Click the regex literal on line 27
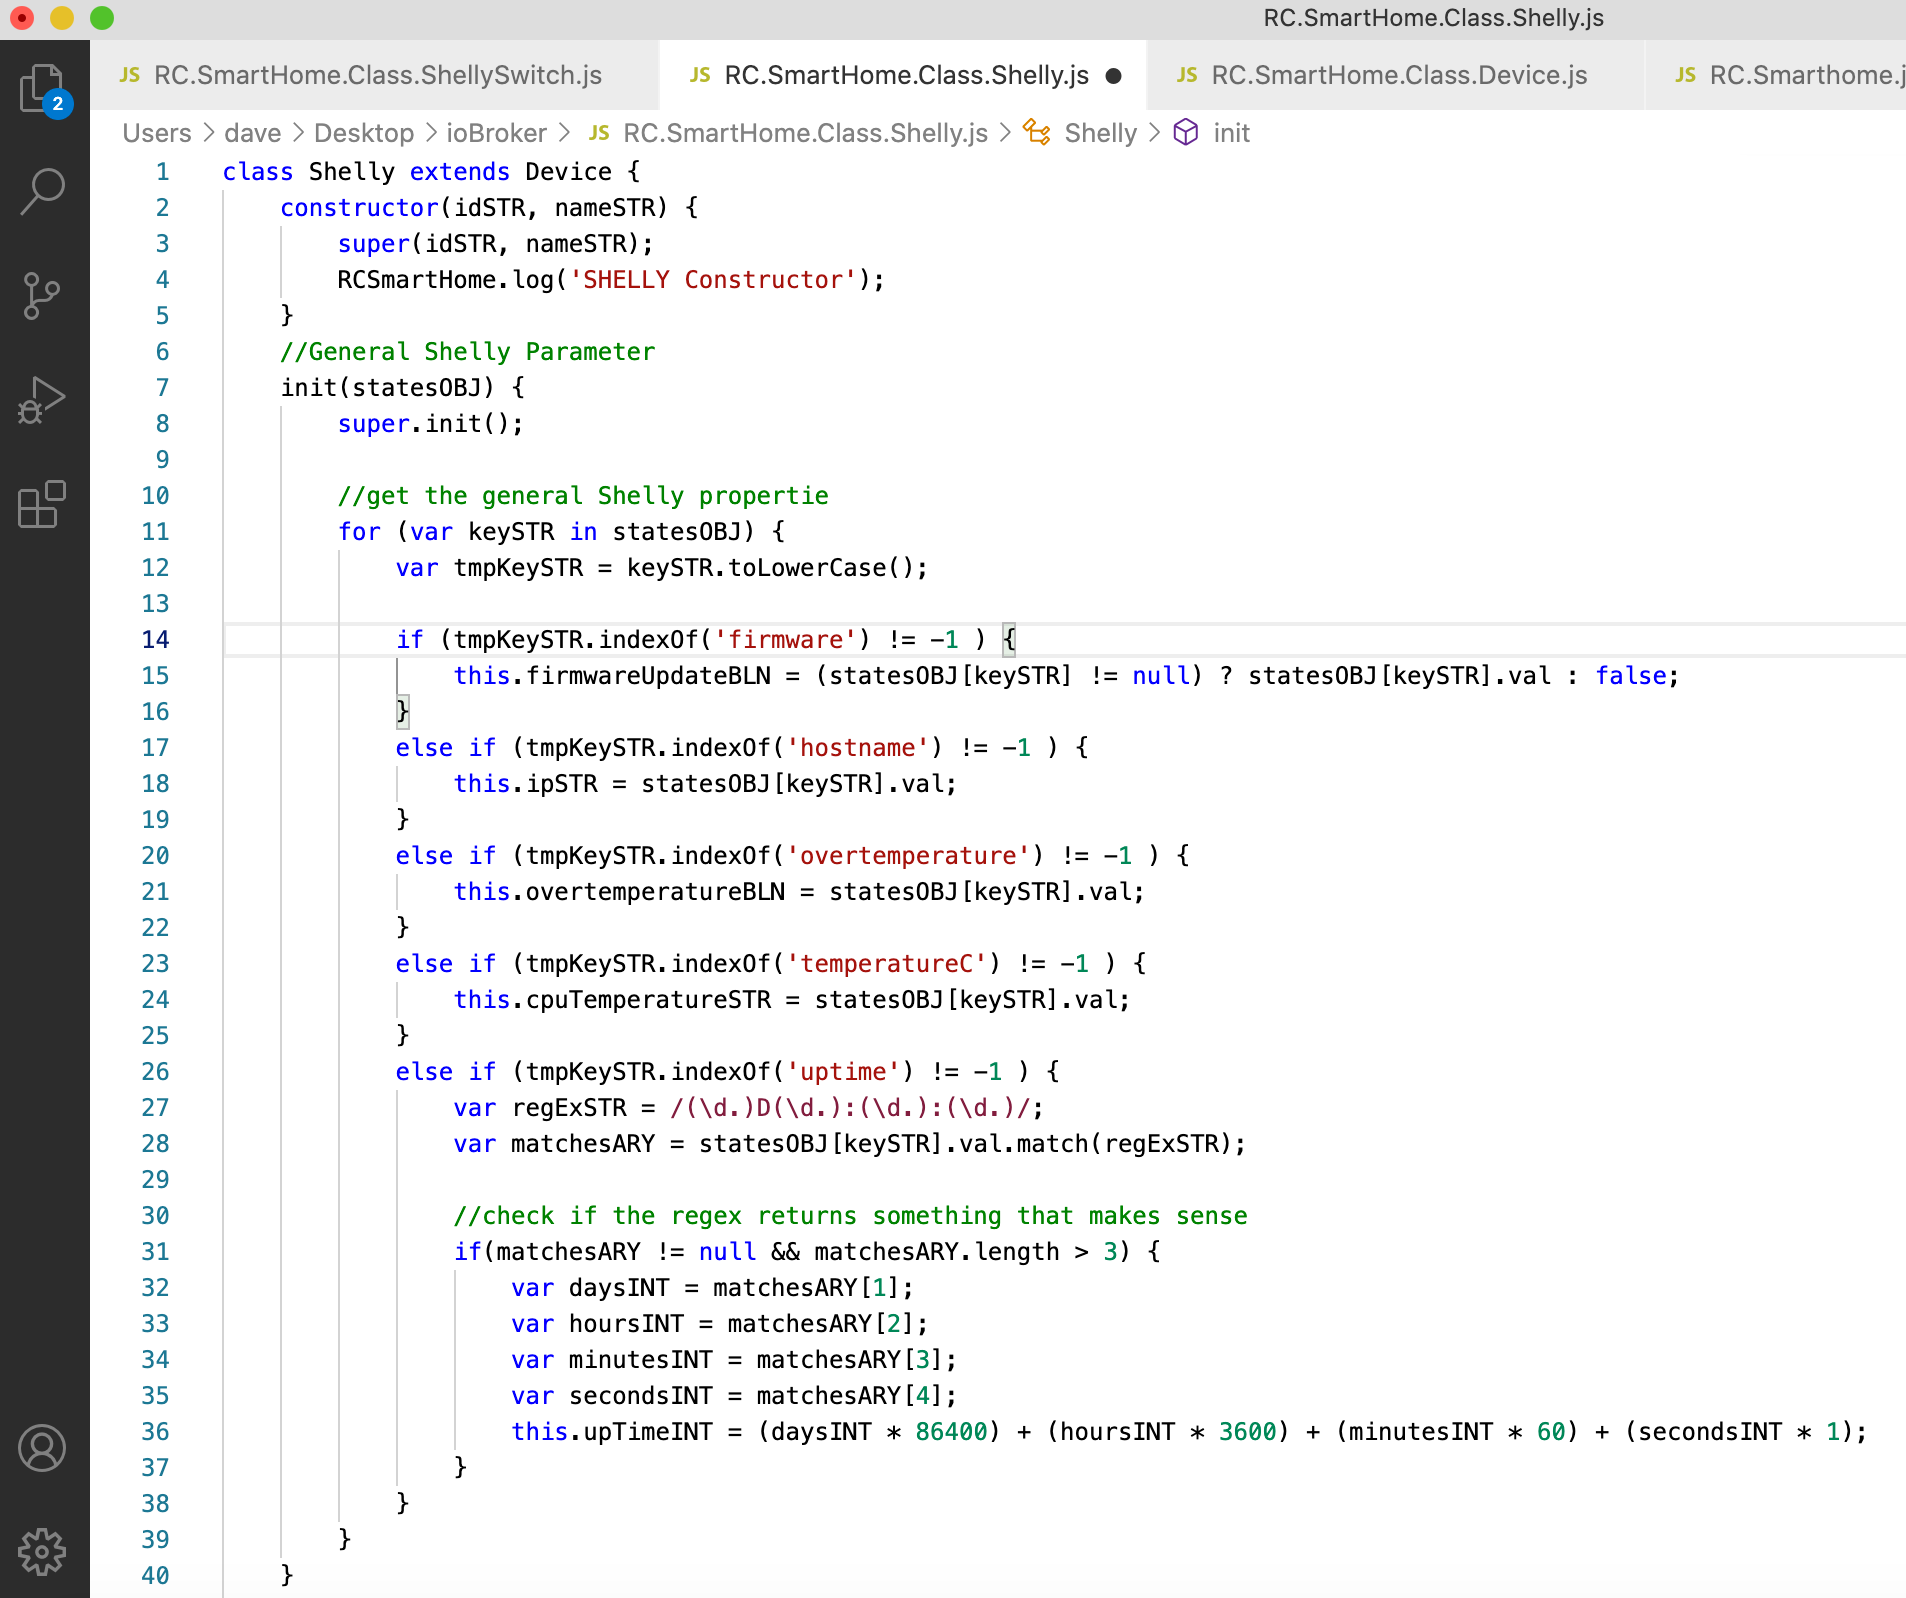 tap(850, 1108)
